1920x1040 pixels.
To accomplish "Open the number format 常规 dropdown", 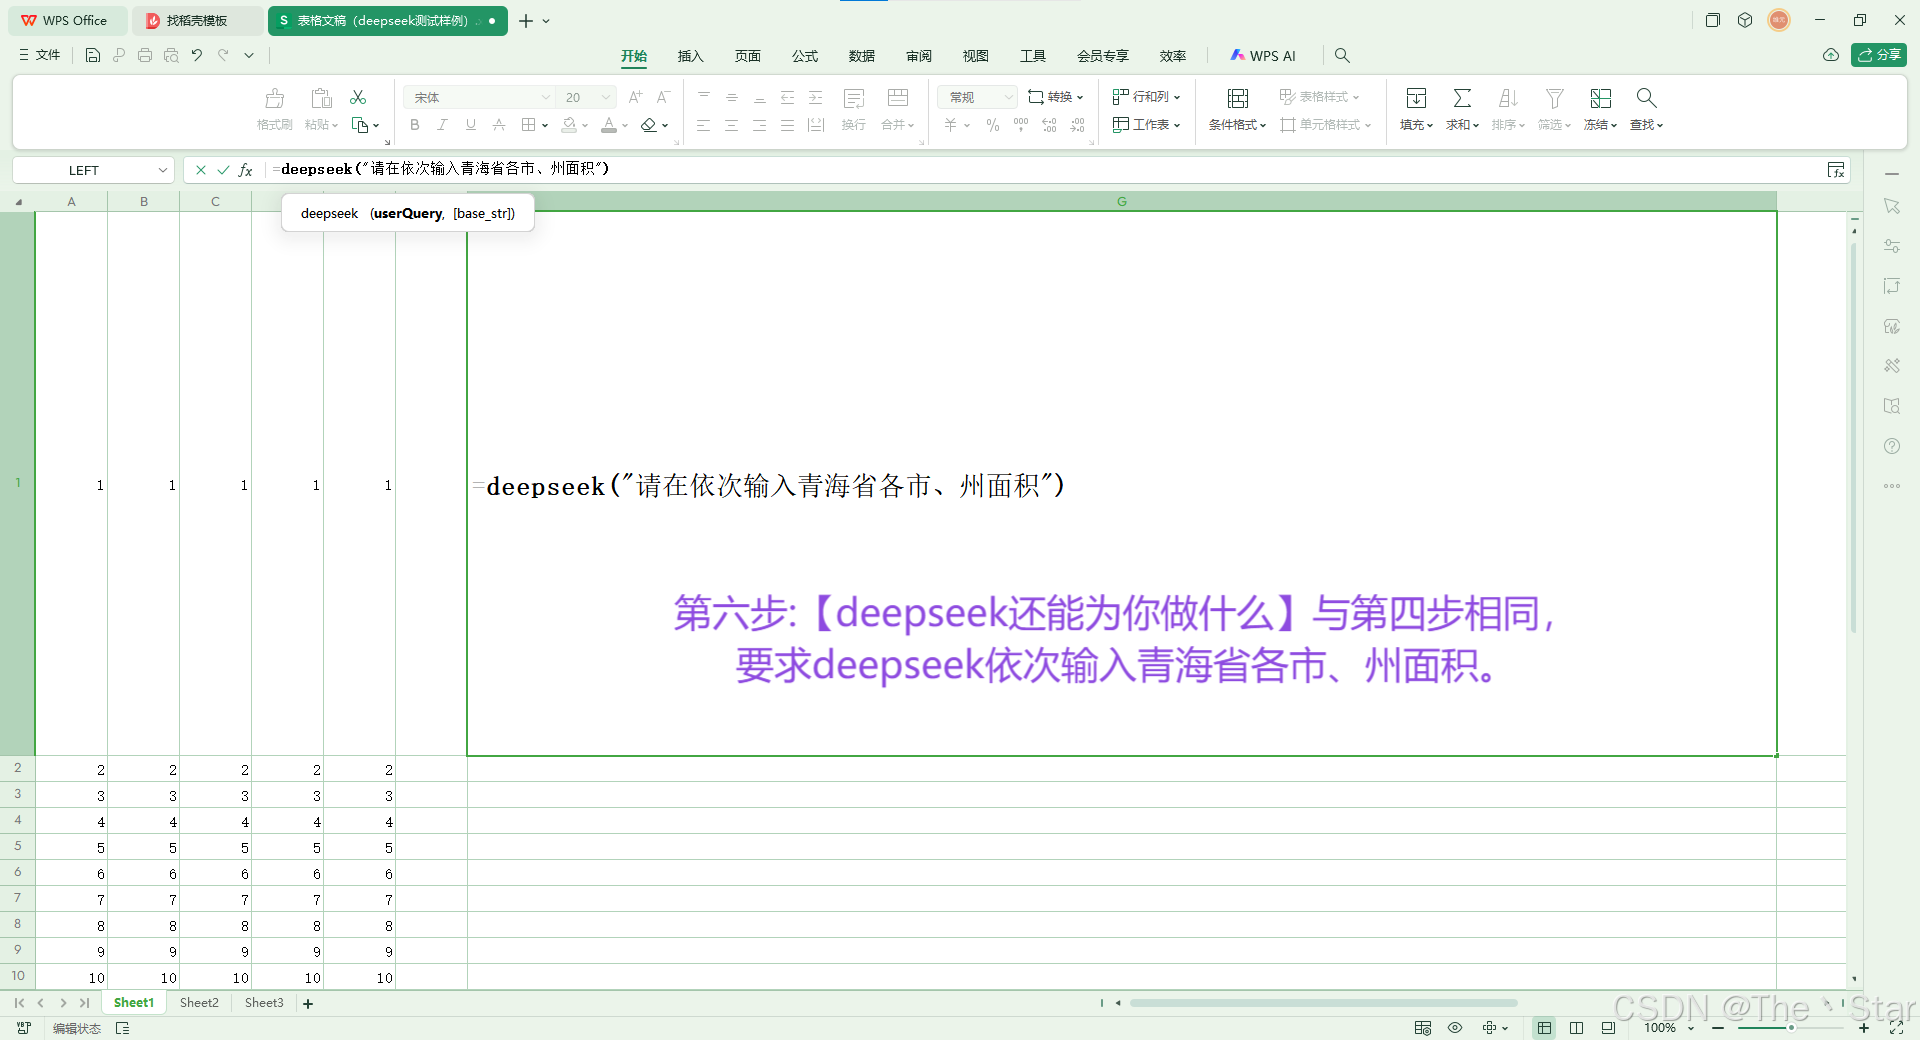I will point(1008,97).
